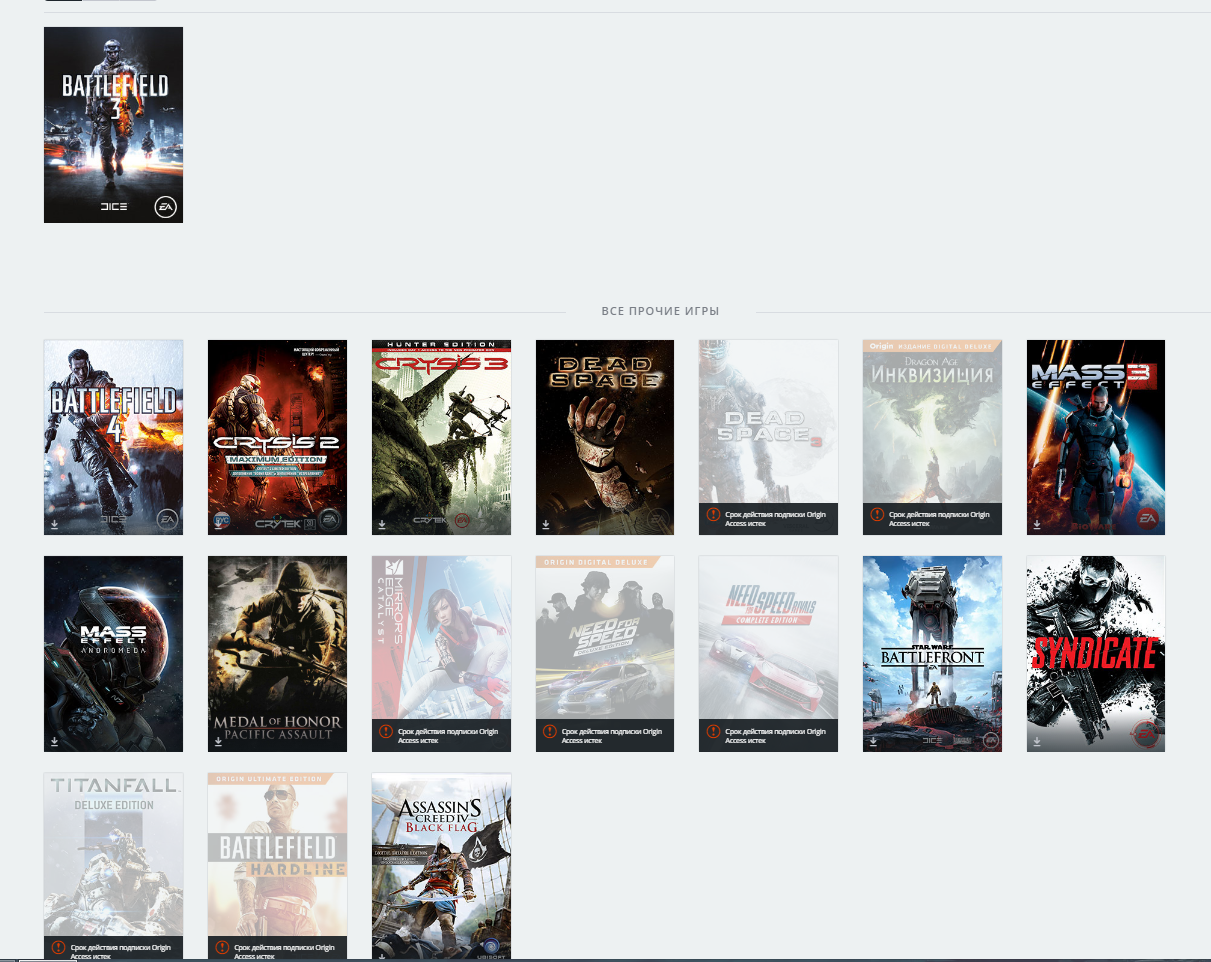1211x962 pixels.
Task: Click the warning icon on Titanfall Deluxe Edition
Action: coord(58,948)
